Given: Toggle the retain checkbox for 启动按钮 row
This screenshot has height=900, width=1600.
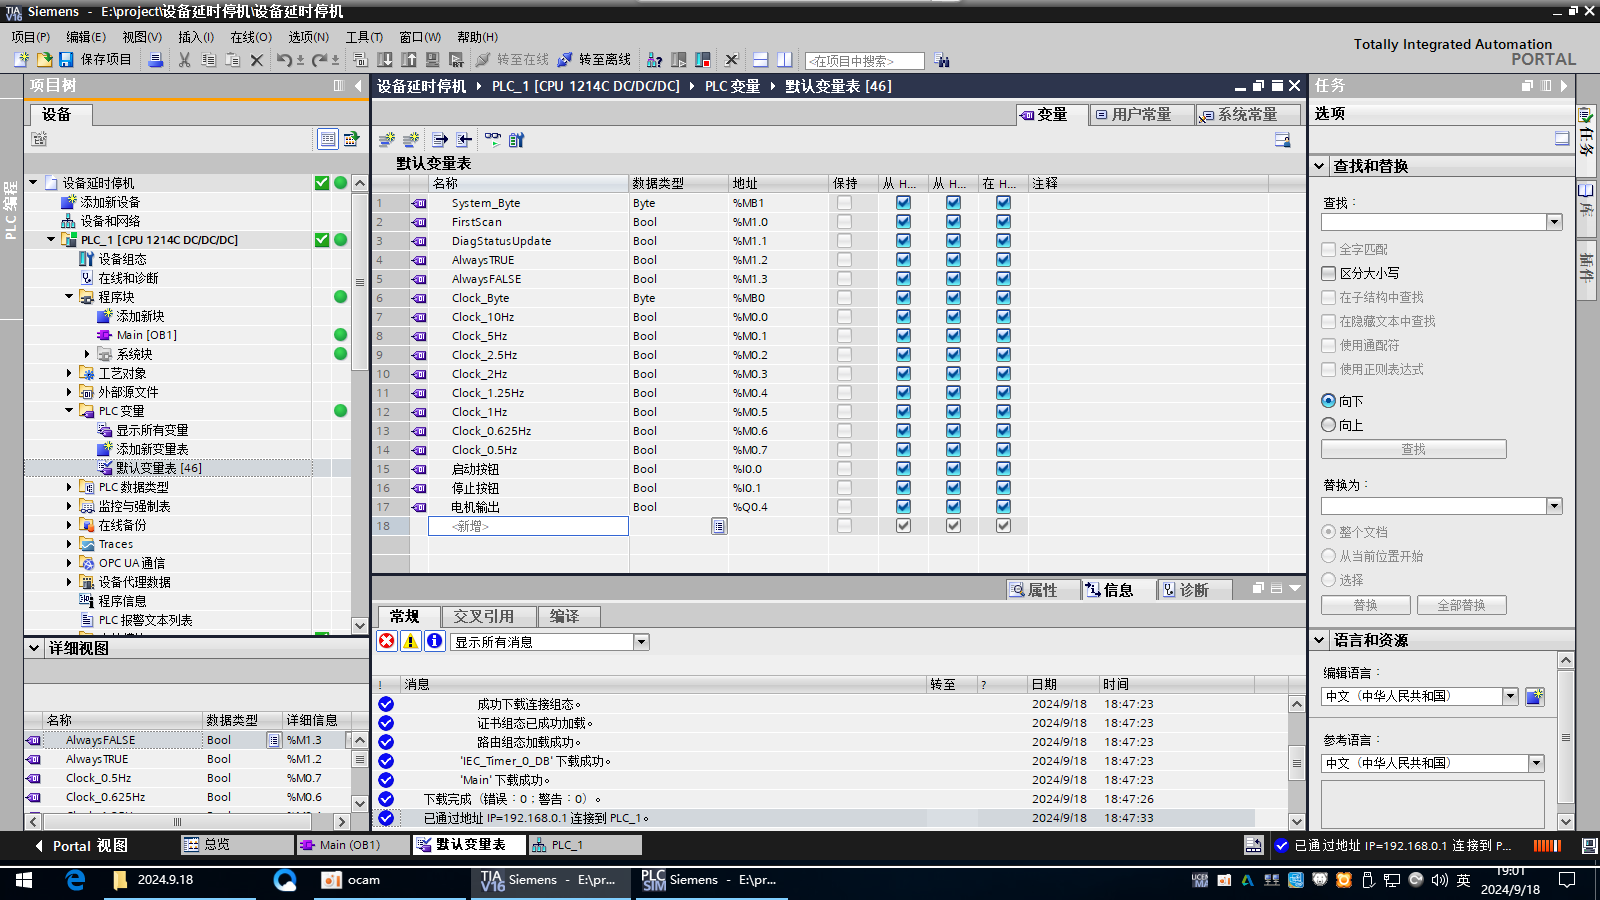Looking at the screenshot, I should click(844, 468).
